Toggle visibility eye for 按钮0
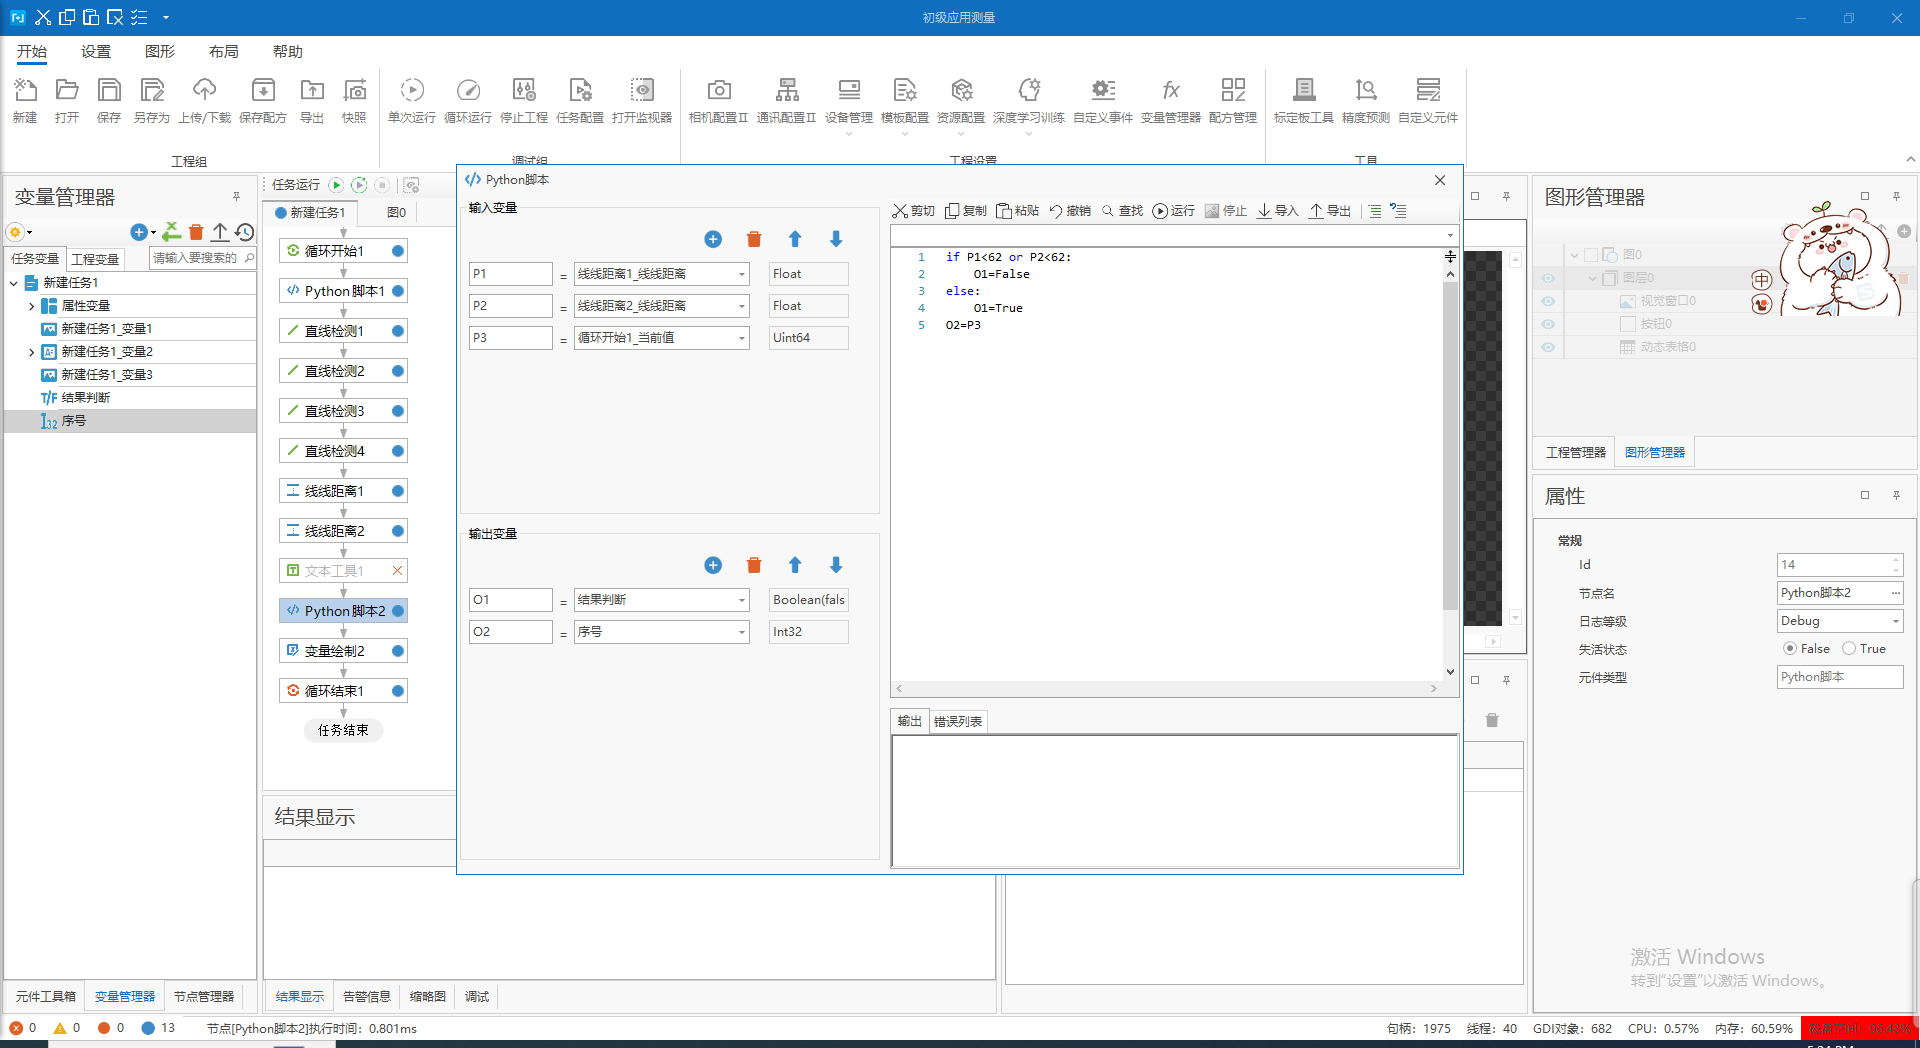This screenshot has width=1920, height=1048. tap(1548, 324)
